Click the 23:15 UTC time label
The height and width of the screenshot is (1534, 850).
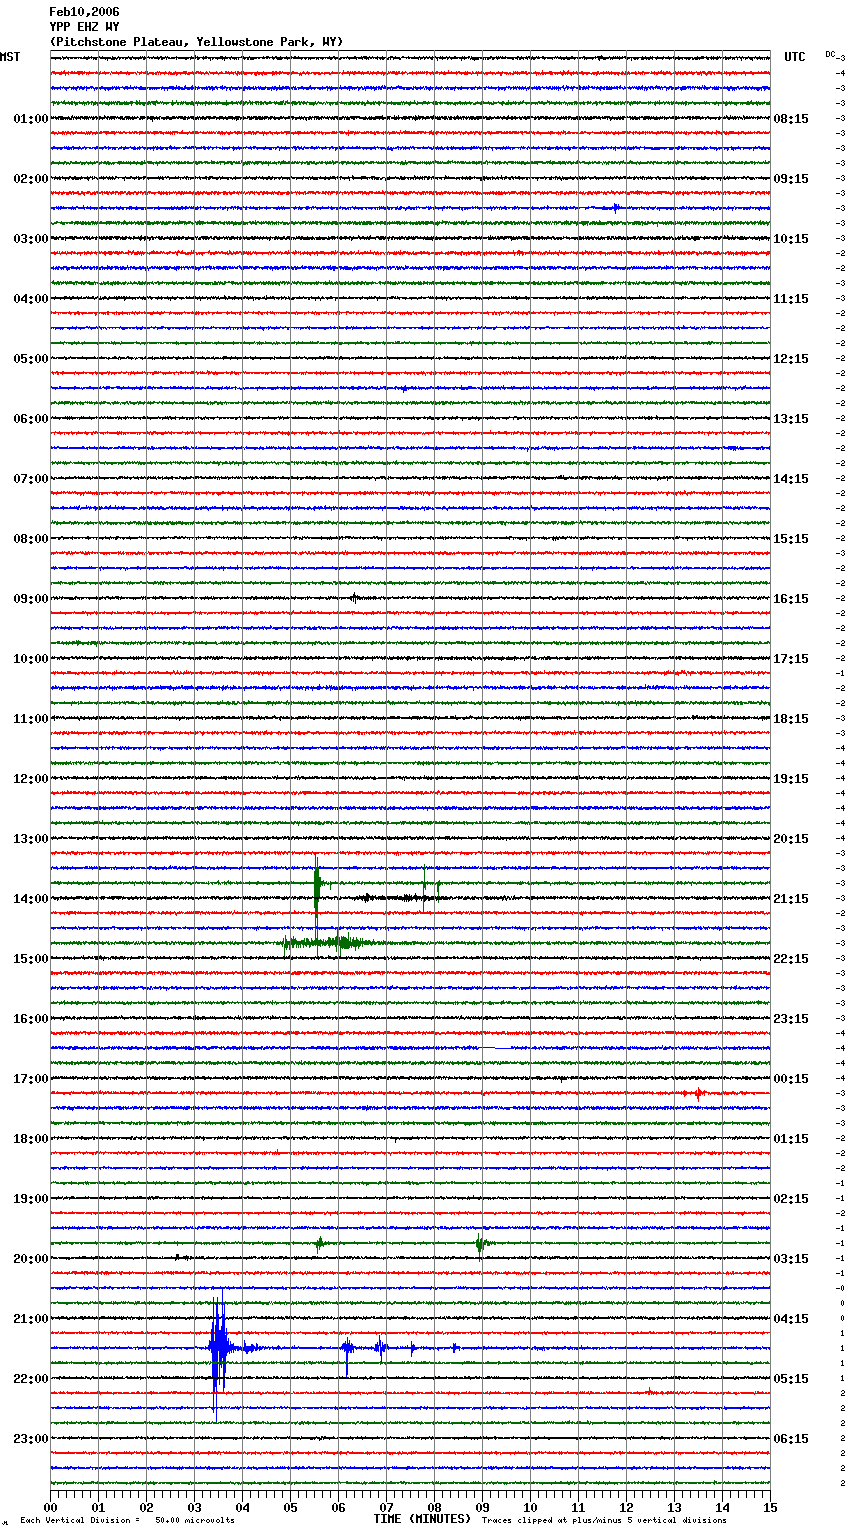791,1019
